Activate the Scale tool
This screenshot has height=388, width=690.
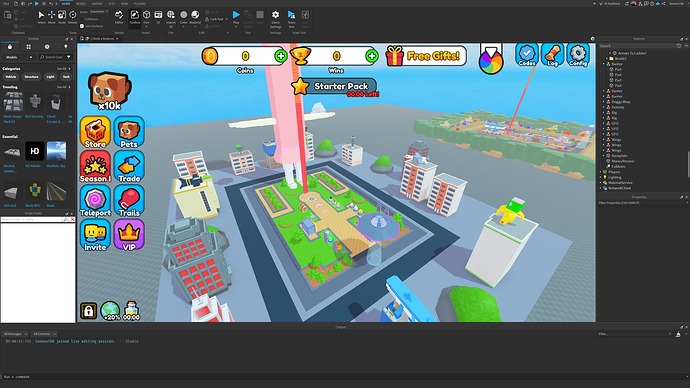pyautogui.click(x=62, y=17)
